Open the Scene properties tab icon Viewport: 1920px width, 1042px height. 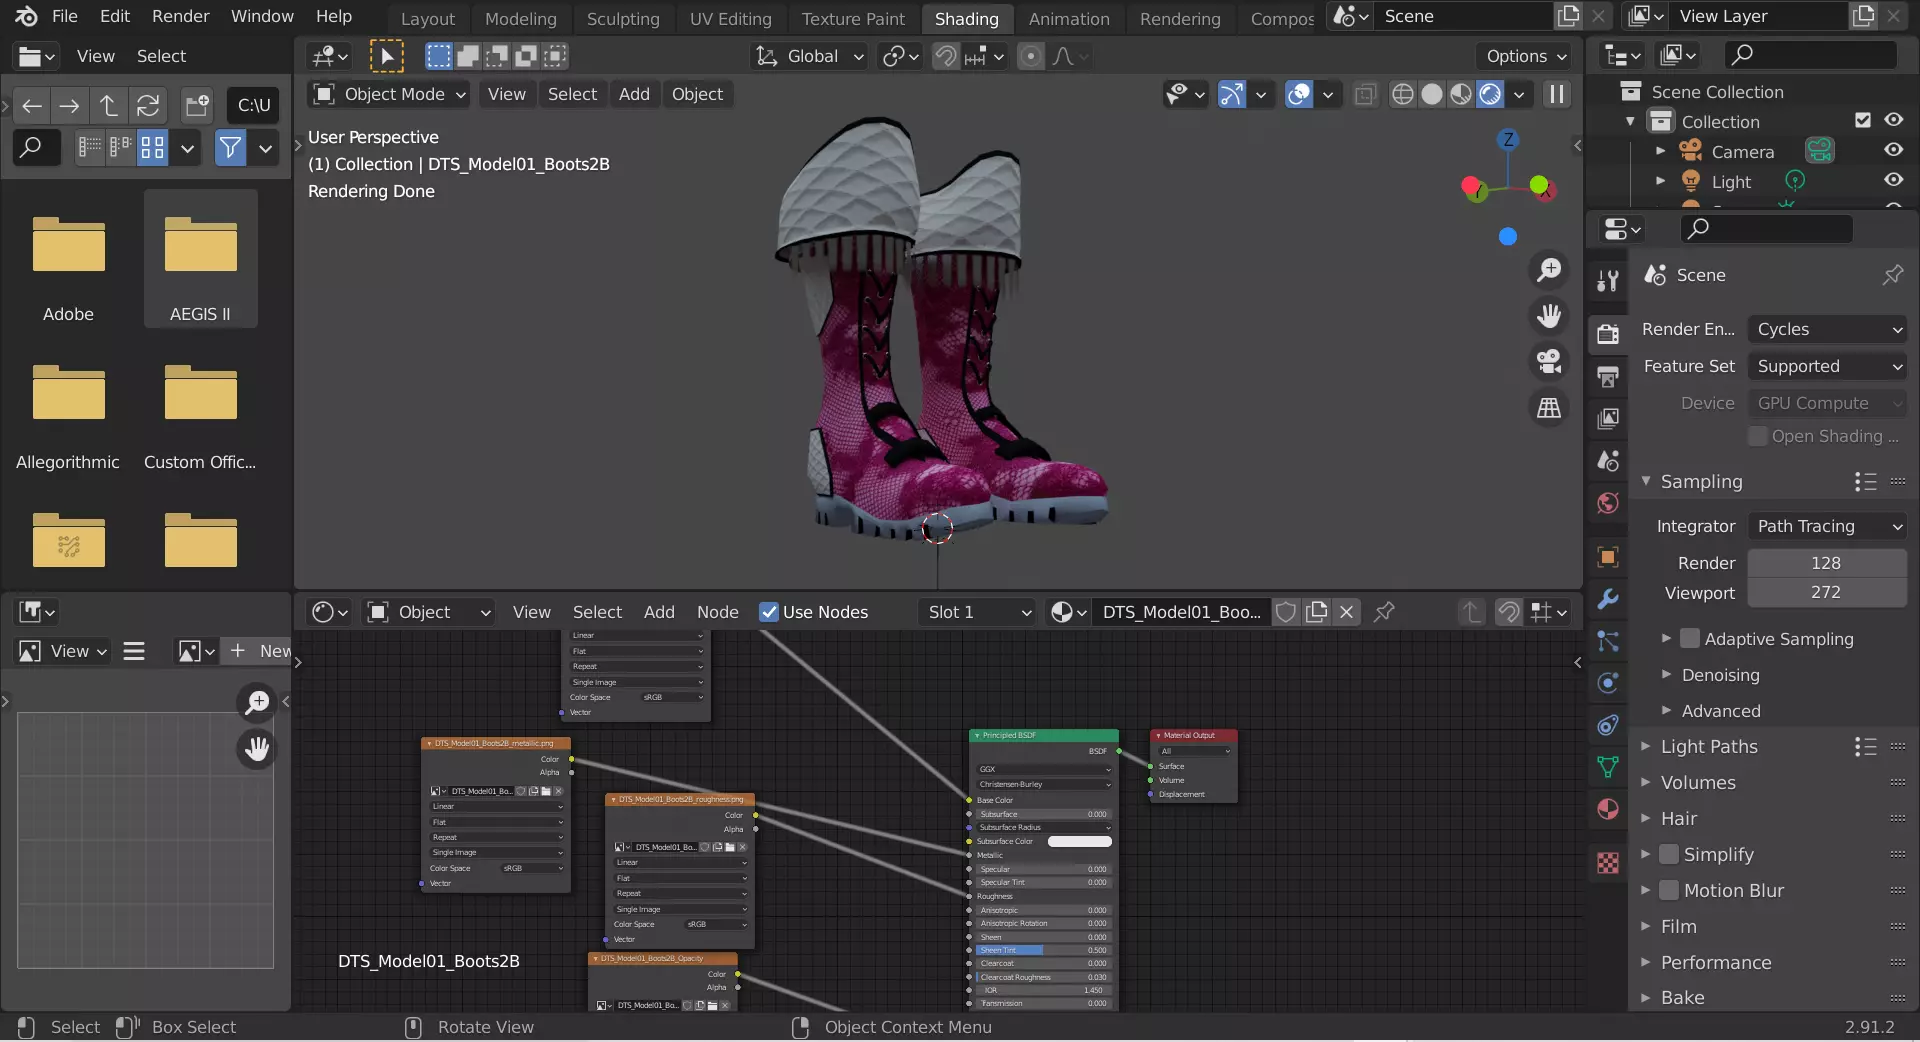(1608, 461)
